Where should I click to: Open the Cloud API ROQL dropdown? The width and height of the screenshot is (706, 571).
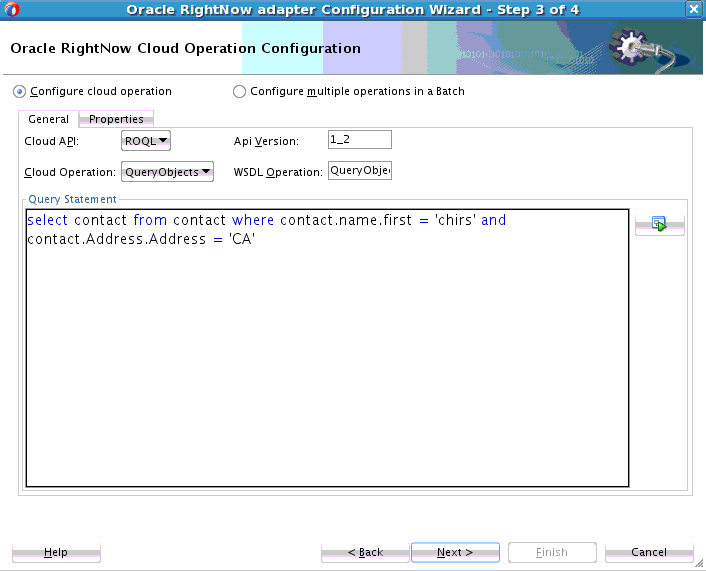146,140
